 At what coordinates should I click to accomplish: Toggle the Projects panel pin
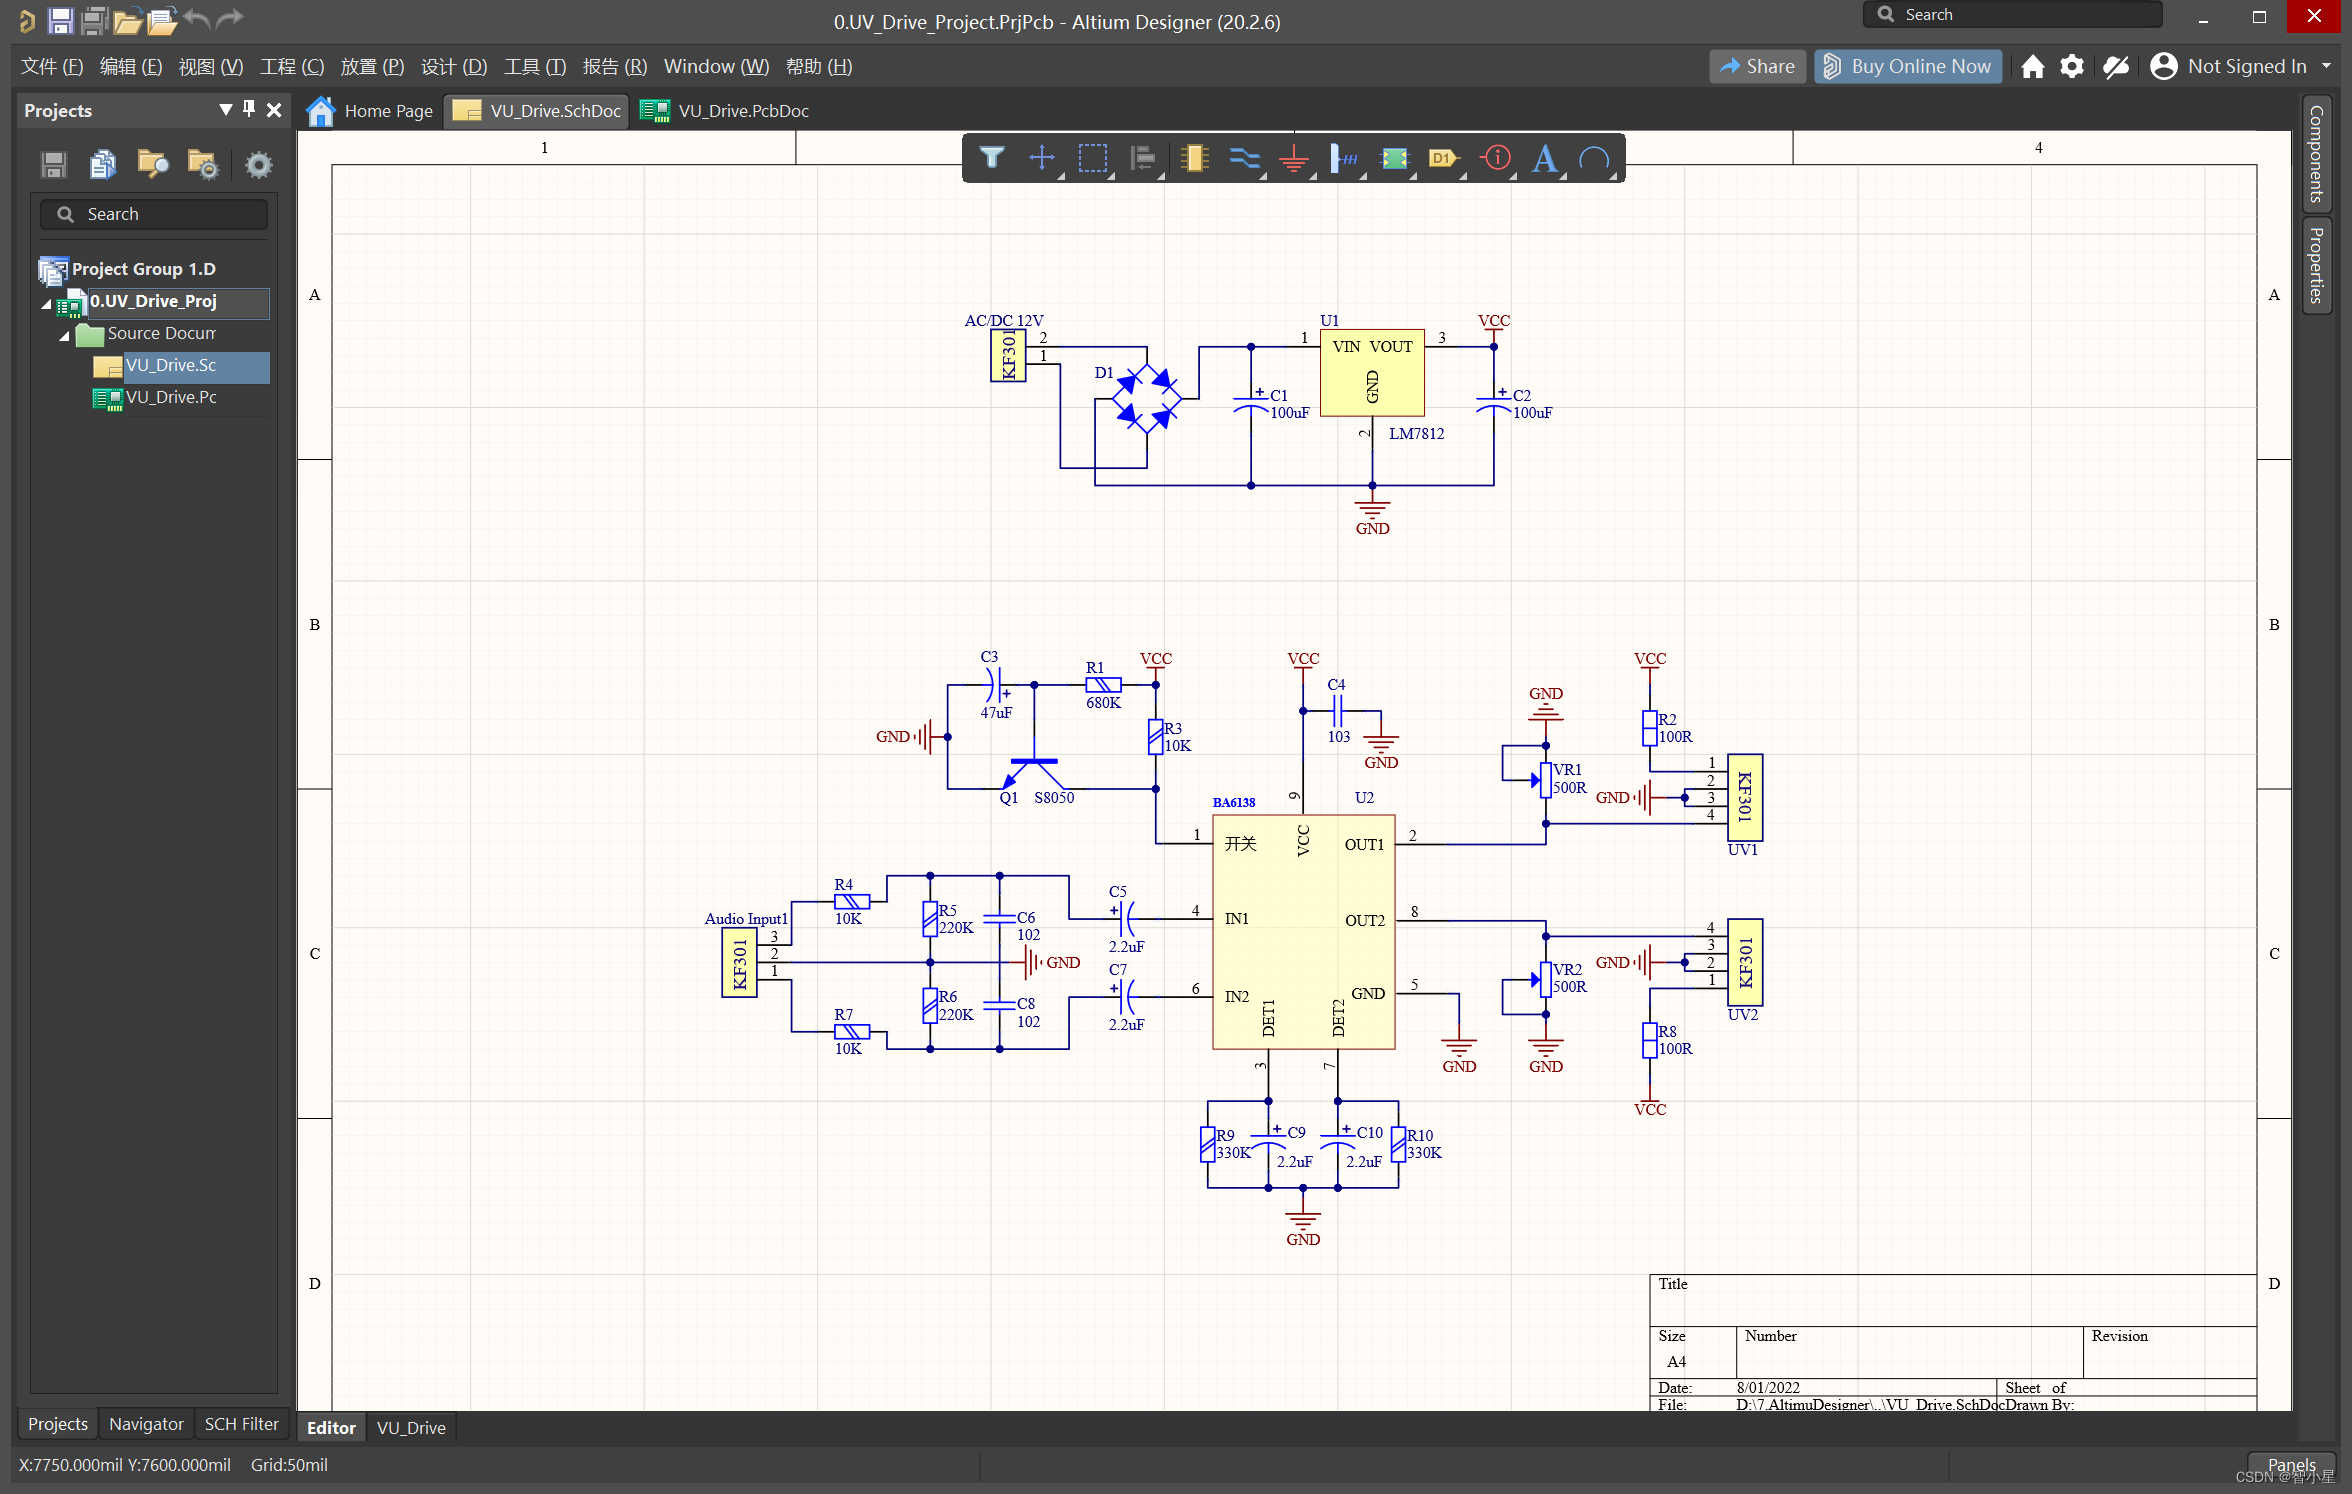click(x=249, y=109)
